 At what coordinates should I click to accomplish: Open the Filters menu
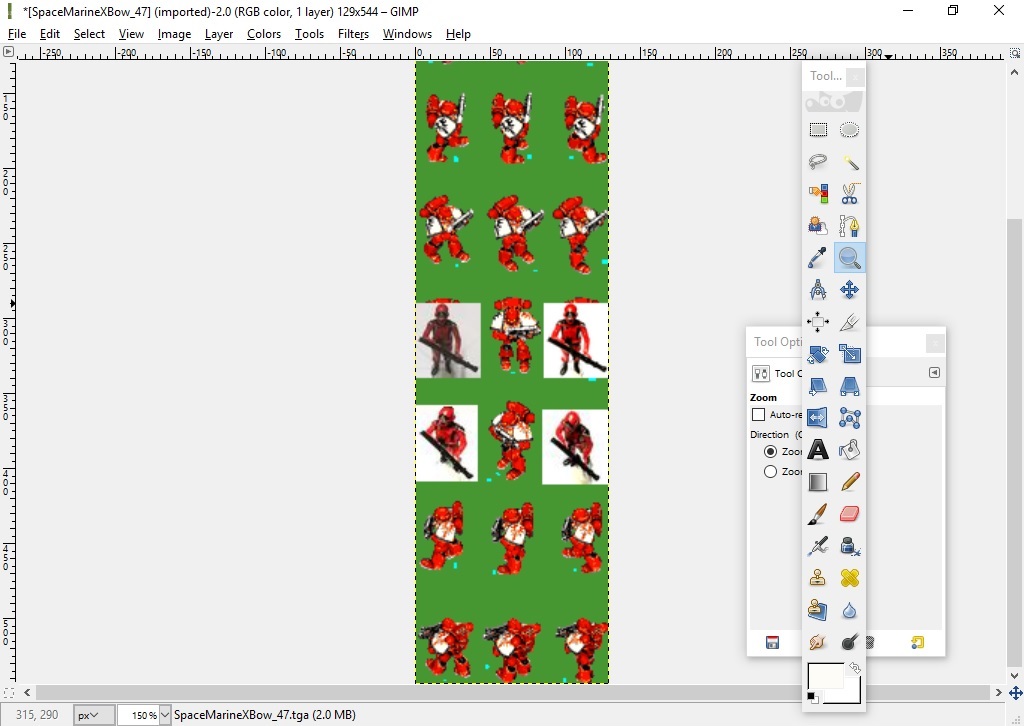(x=353, y=34)
